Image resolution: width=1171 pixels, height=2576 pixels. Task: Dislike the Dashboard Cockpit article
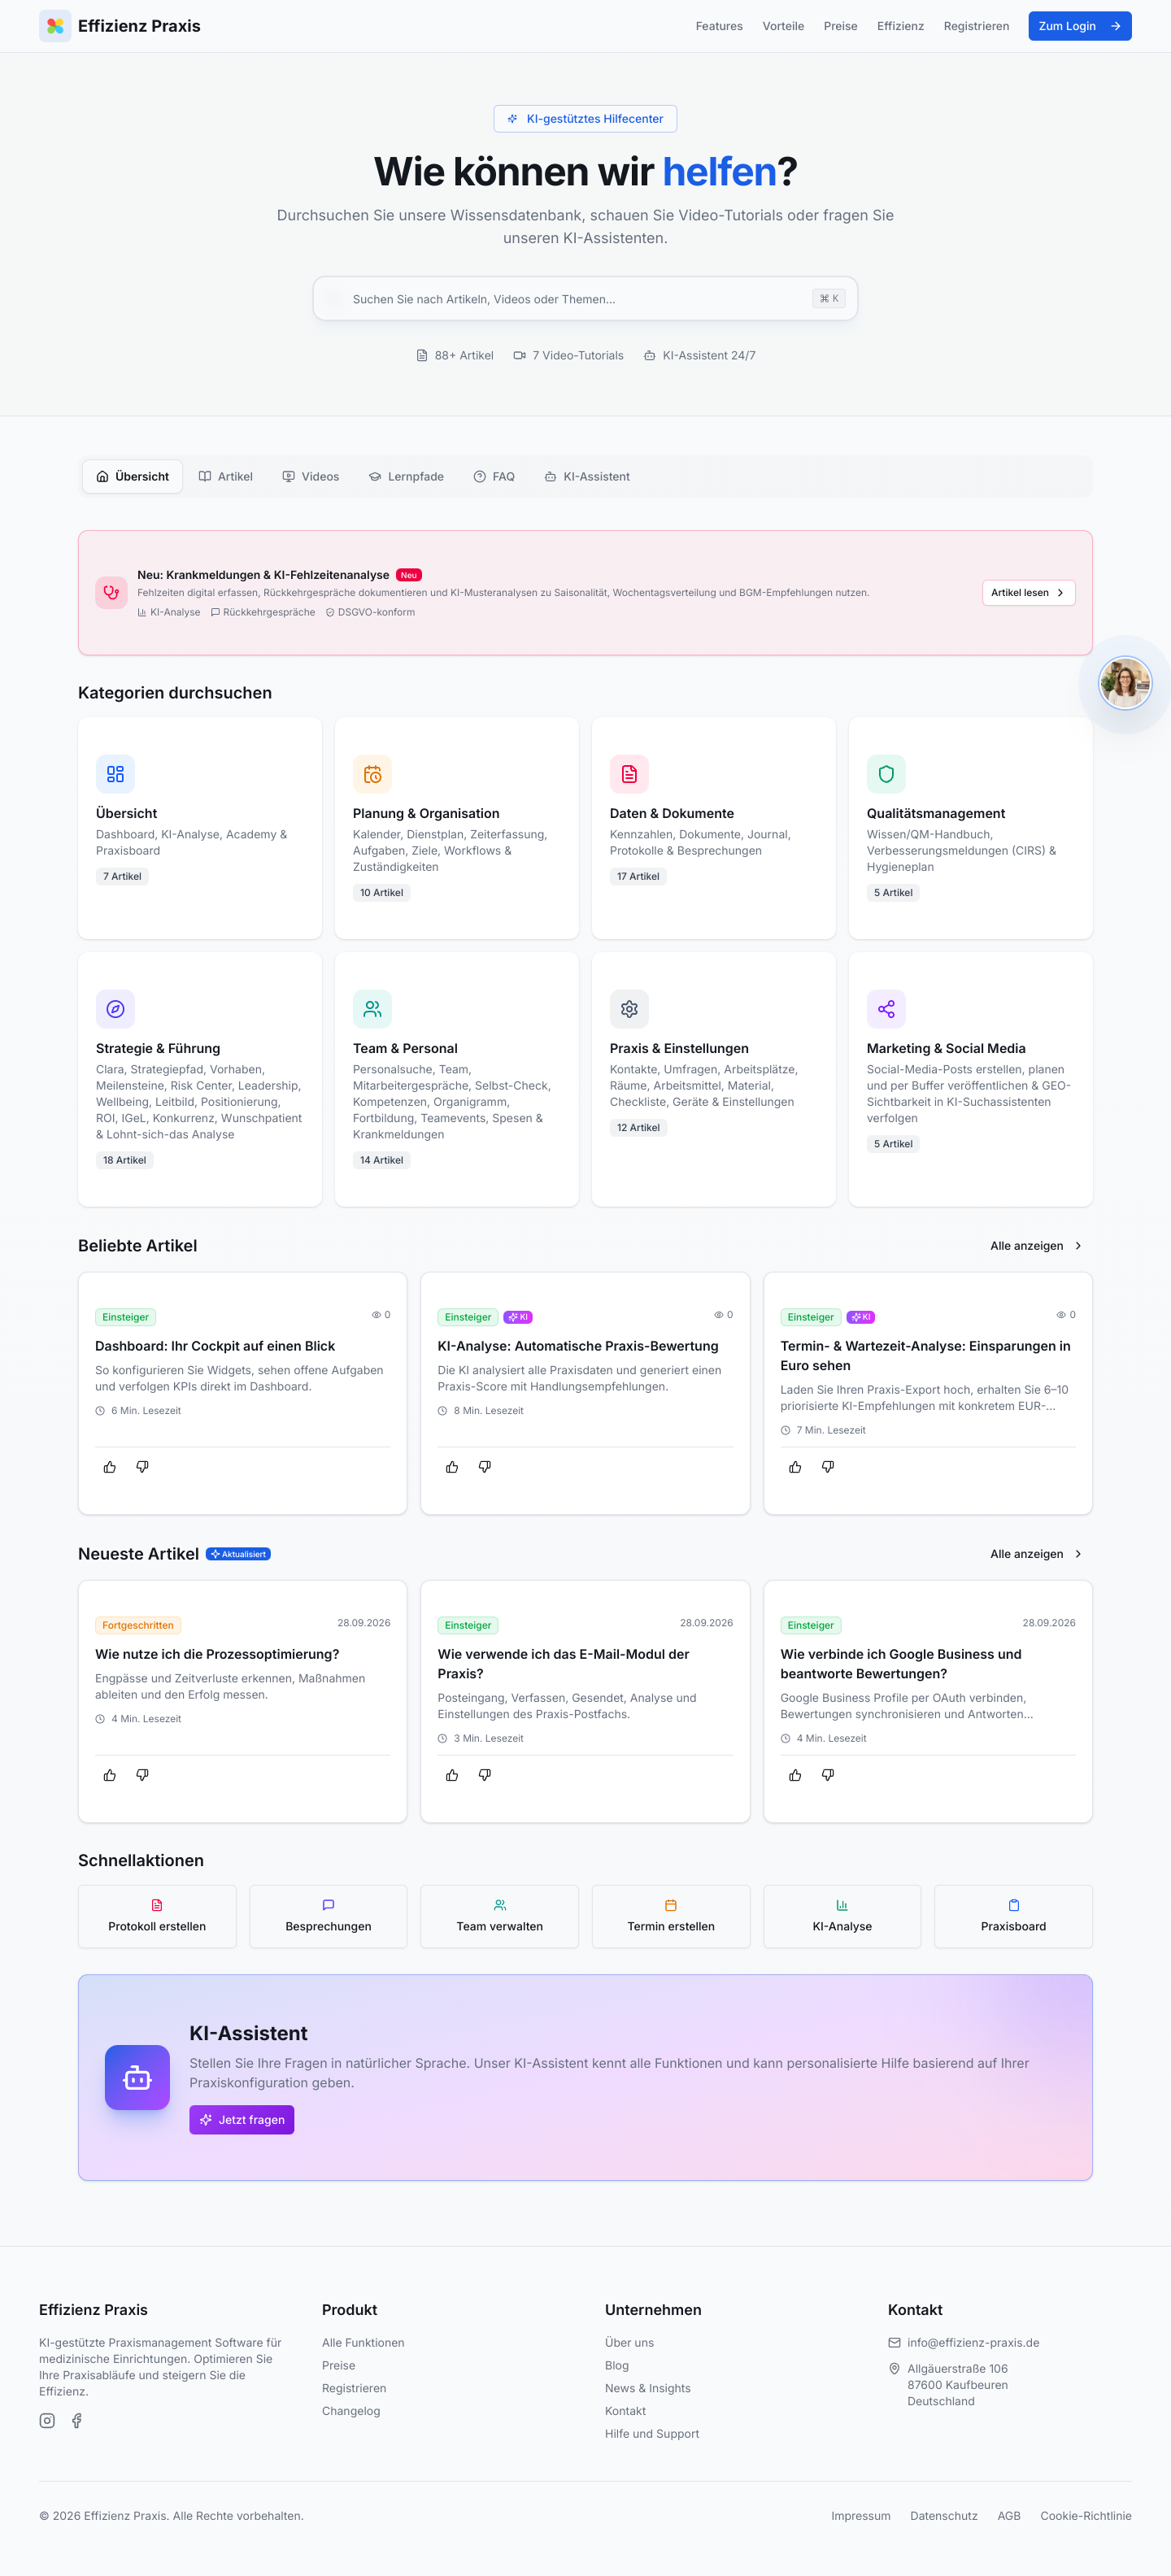(x=142, y=1467)
